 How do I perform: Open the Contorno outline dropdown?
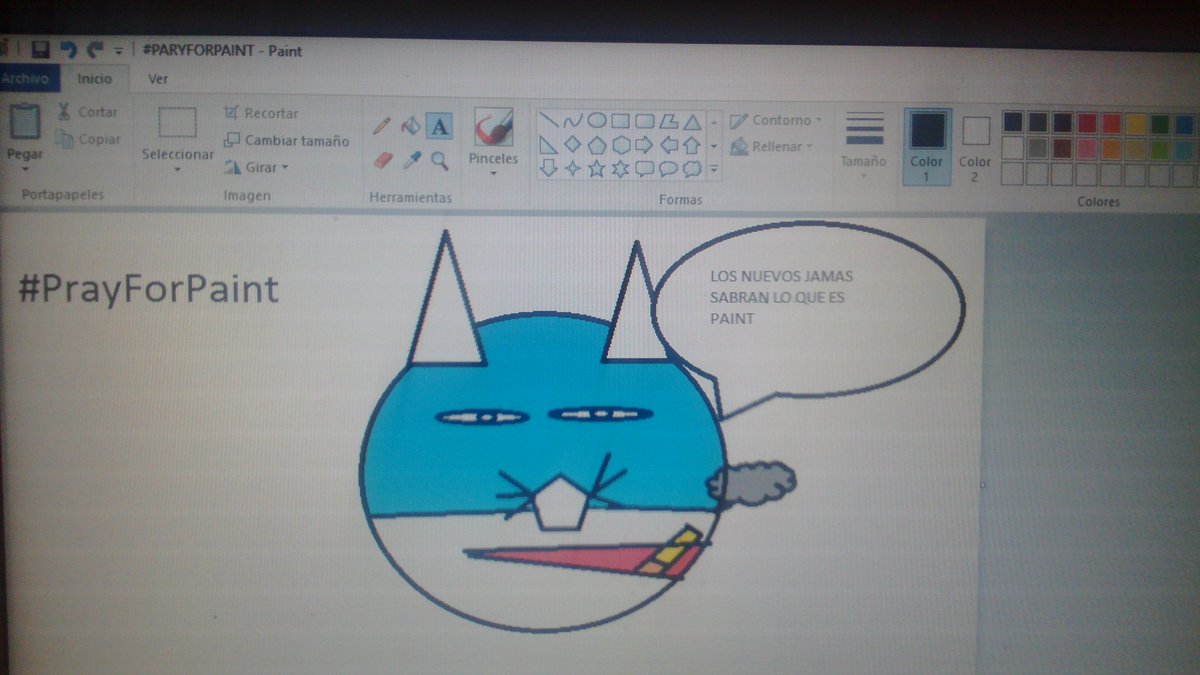coord(776,120)
